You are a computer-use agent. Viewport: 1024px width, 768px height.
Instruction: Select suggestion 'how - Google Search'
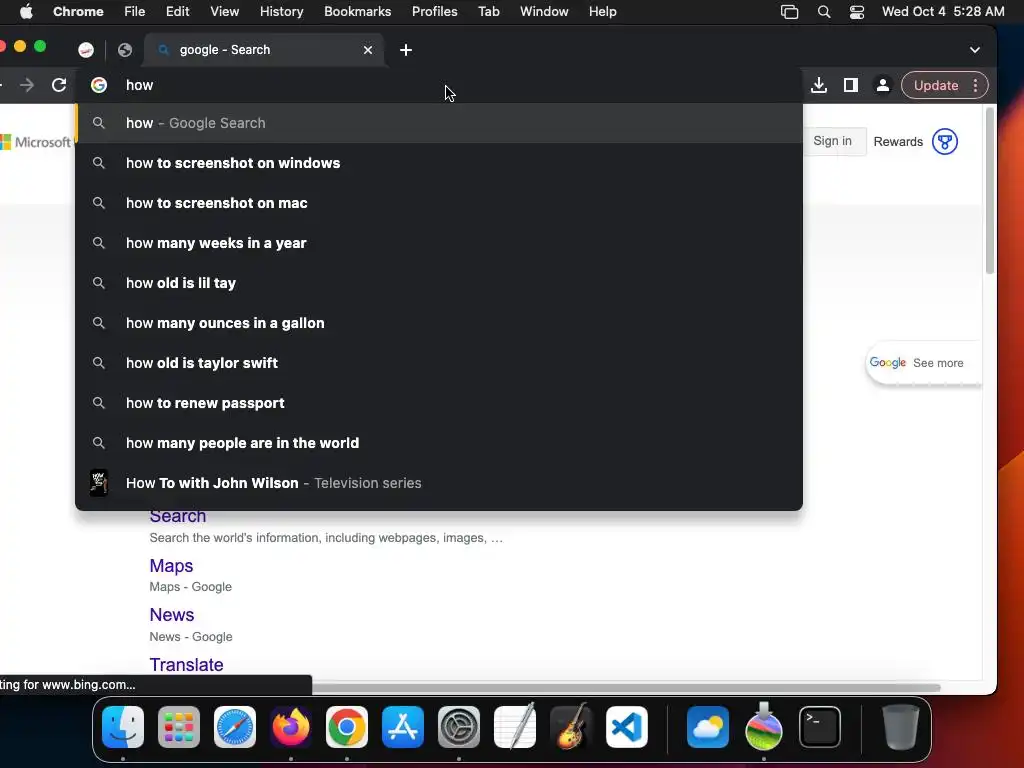tap(439, 123)
